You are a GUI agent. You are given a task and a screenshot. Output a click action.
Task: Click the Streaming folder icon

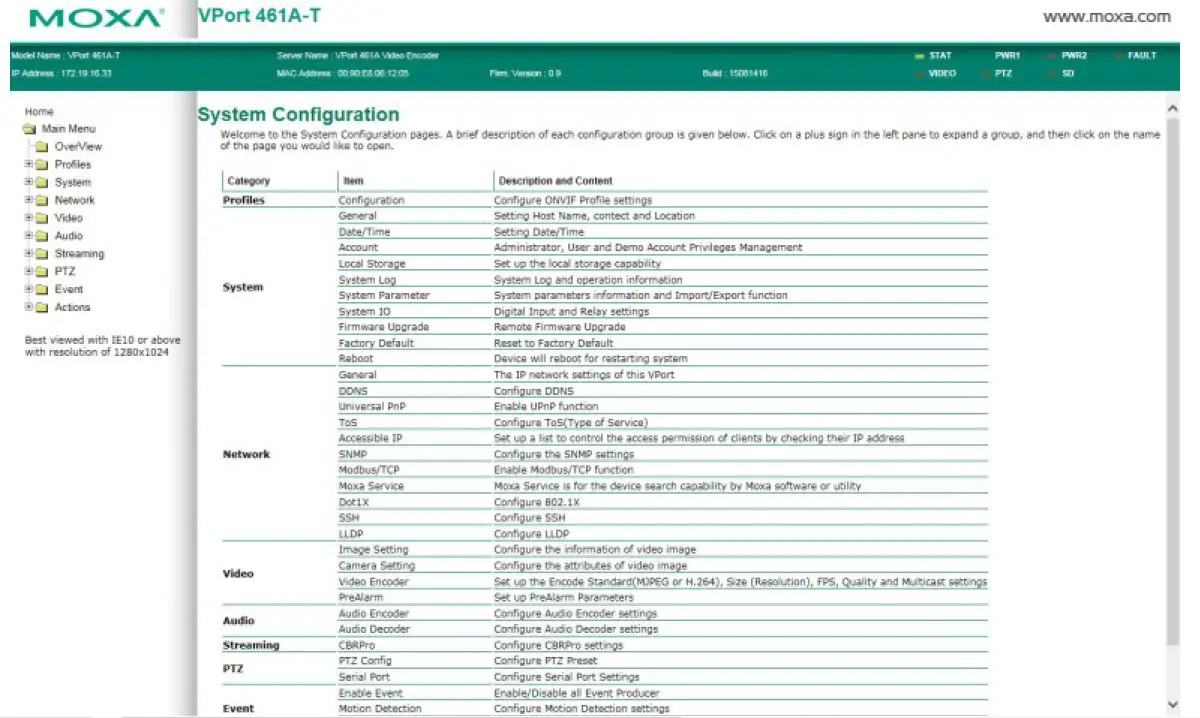(42, 254)
